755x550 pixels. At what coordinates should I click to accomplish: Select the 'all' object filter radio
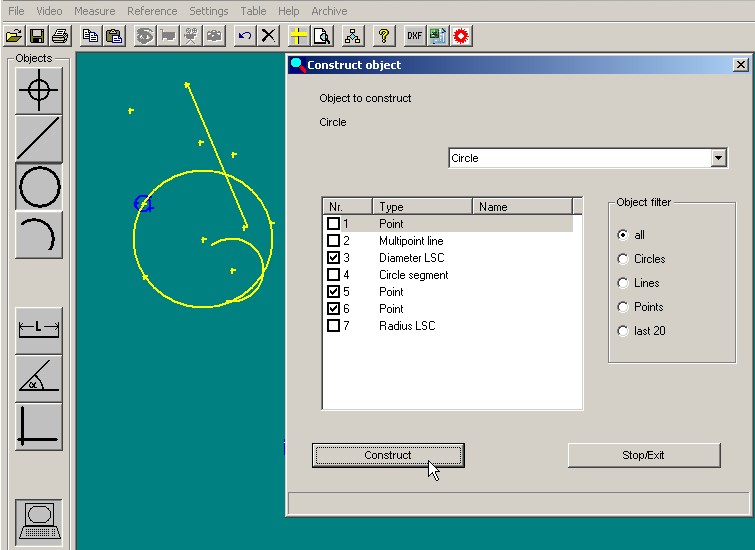click(x=623, y=235)
